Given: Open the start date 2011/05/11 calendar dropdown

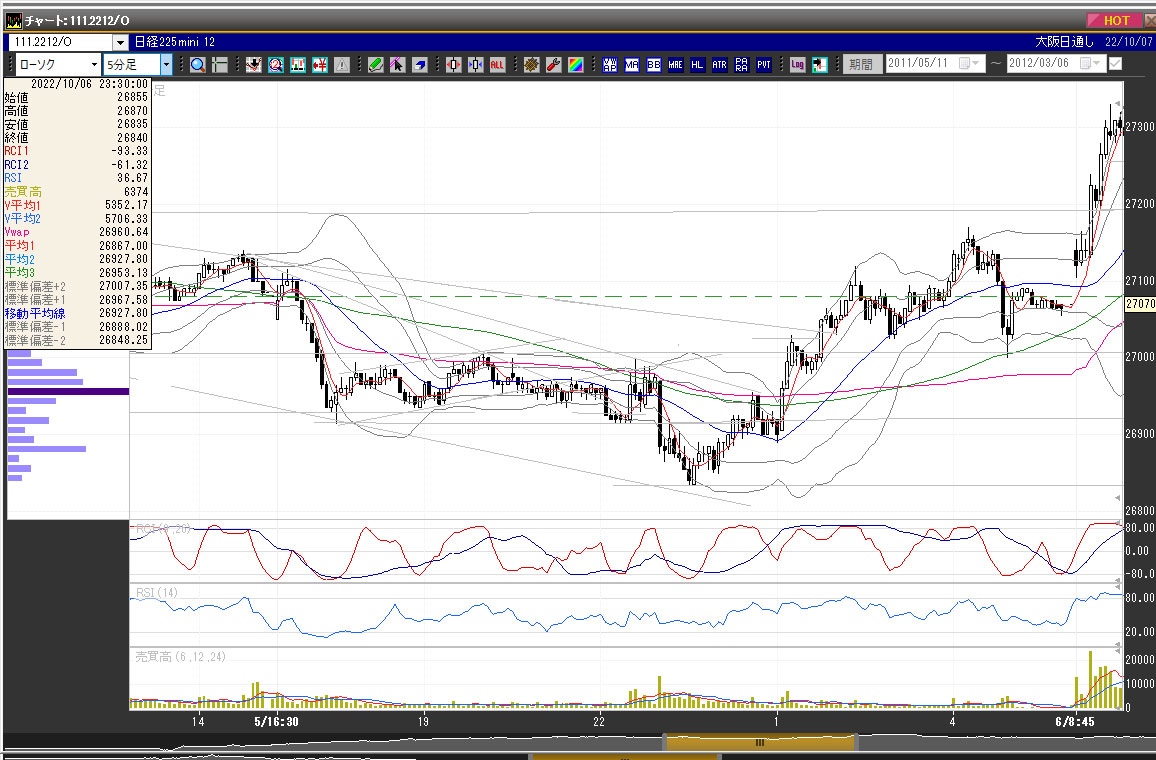Looking at the screenshot, I should pos(969,64).
